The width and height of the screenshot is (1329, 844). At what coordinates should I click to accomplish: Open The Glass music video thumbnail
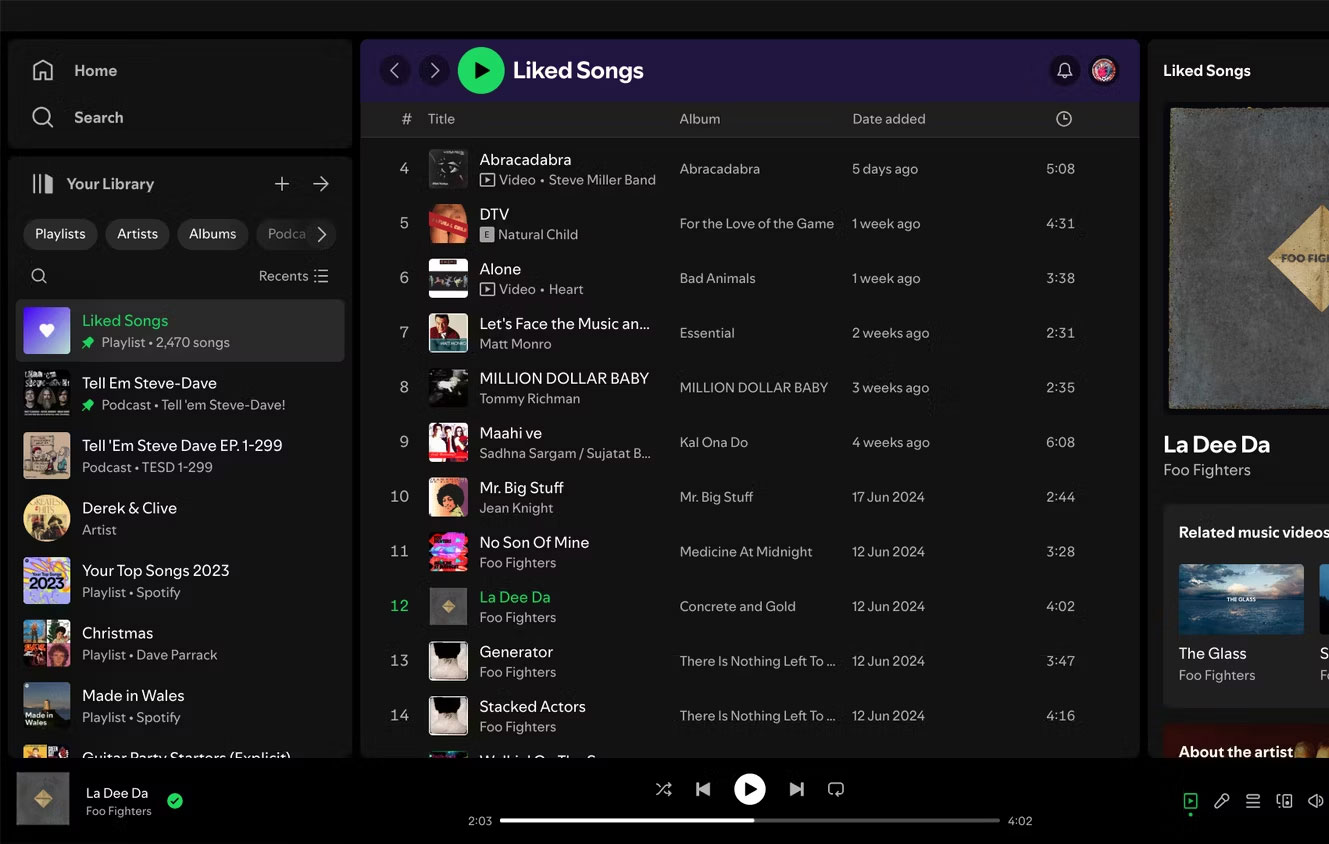1241,599
